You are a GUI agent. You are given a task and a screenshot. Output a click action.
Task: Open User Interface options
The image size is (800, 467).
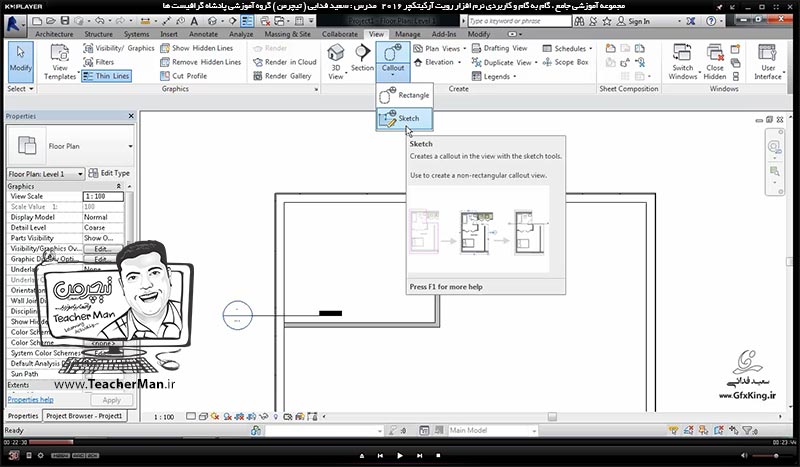(x=768, y=62)
